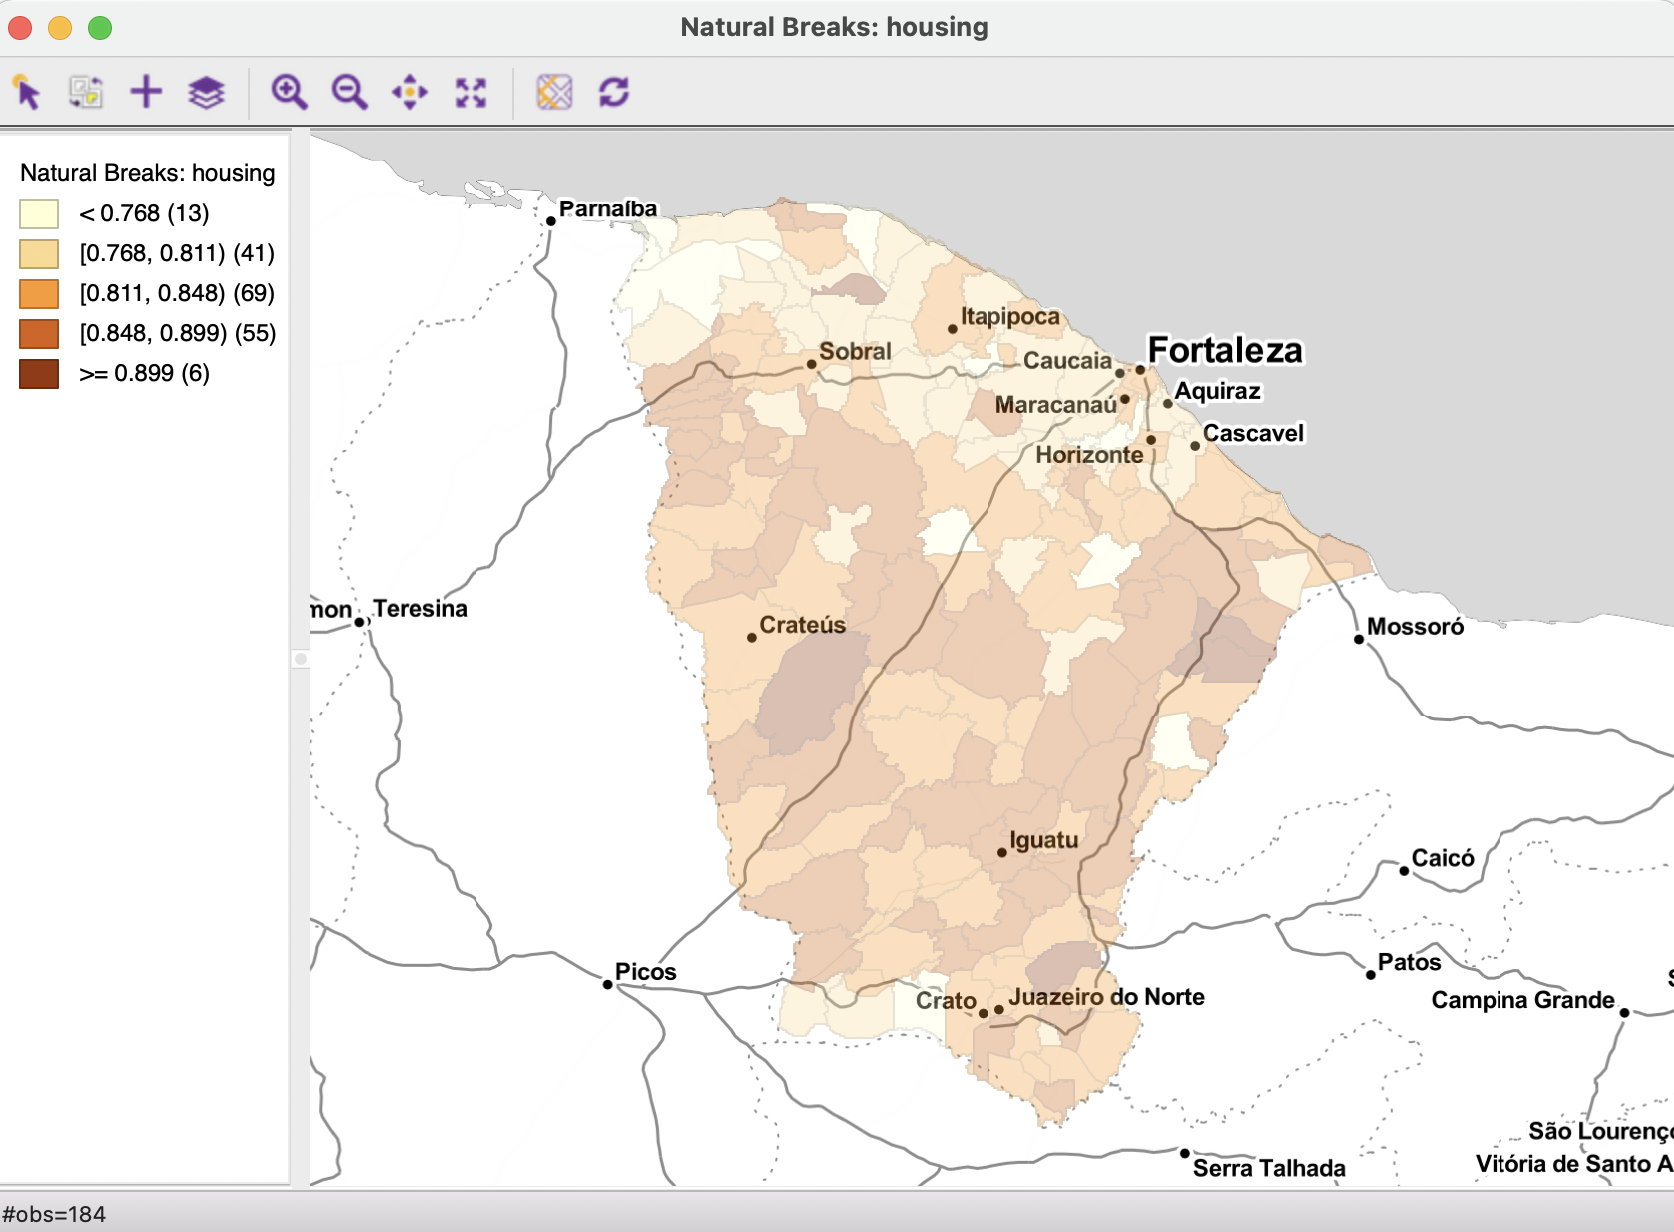Choose the pan map tool
This screenshot has width=1674, height=1232.
(x=410, y=92)
